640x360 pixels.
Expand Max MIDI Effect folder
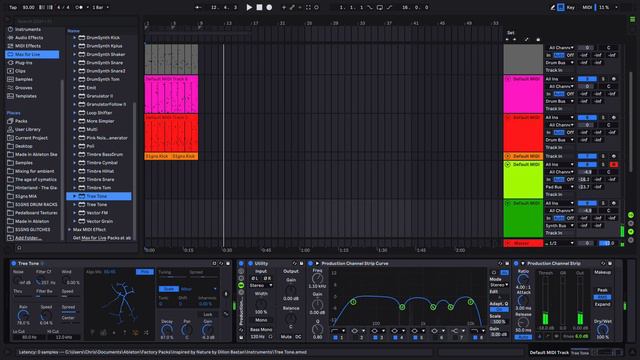click(x=69, y=230)
